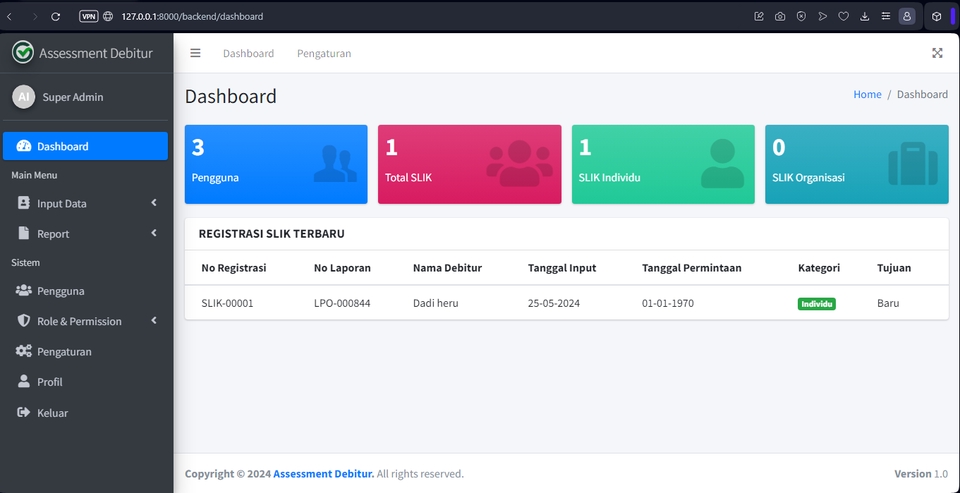Expand the Input Data submenu chevron

pos(154,202)
